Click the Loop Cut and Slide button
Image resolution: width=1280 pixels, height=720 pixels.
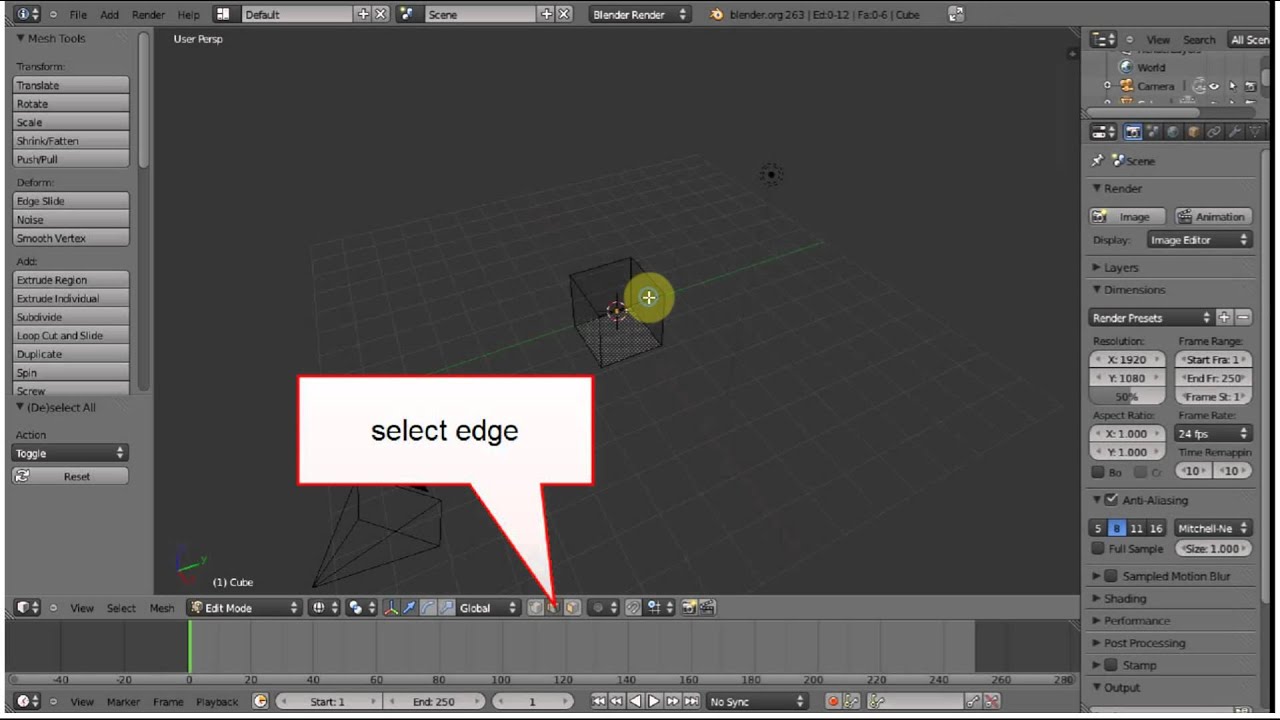(x=70, y=335)
